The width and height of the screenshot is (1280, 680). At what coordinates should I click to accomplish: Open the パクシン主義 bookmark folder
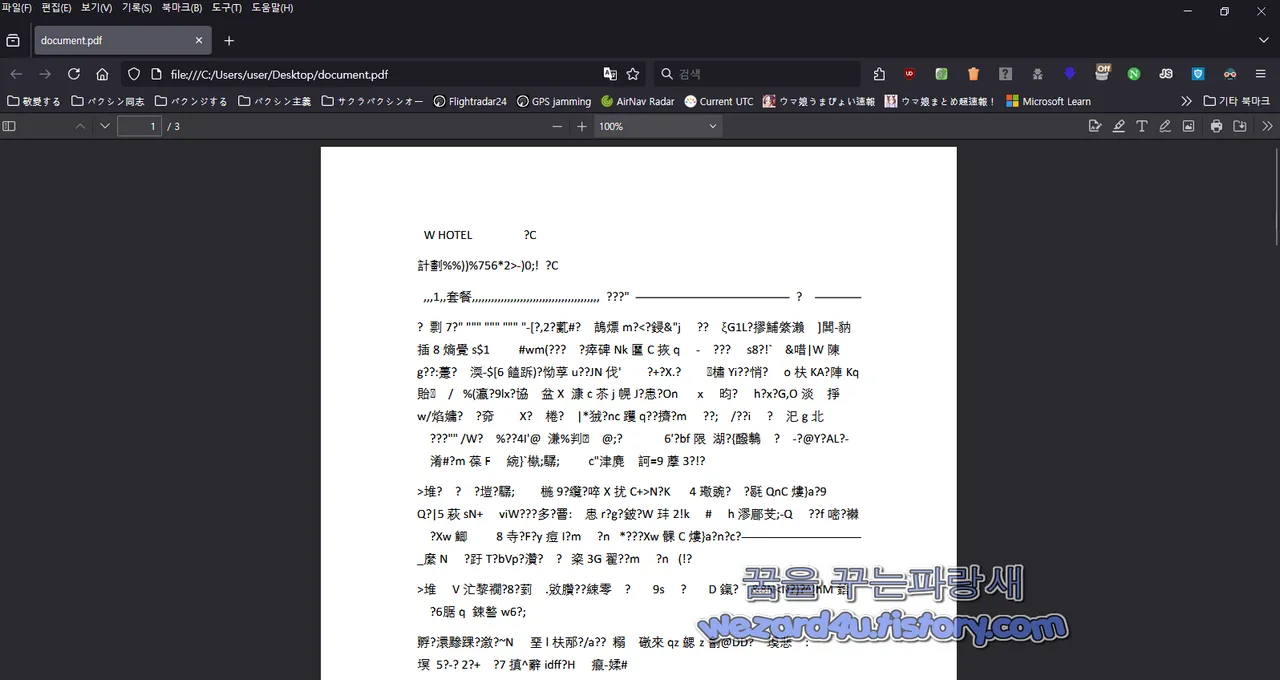pyautogui.click(x=275, y=101)
